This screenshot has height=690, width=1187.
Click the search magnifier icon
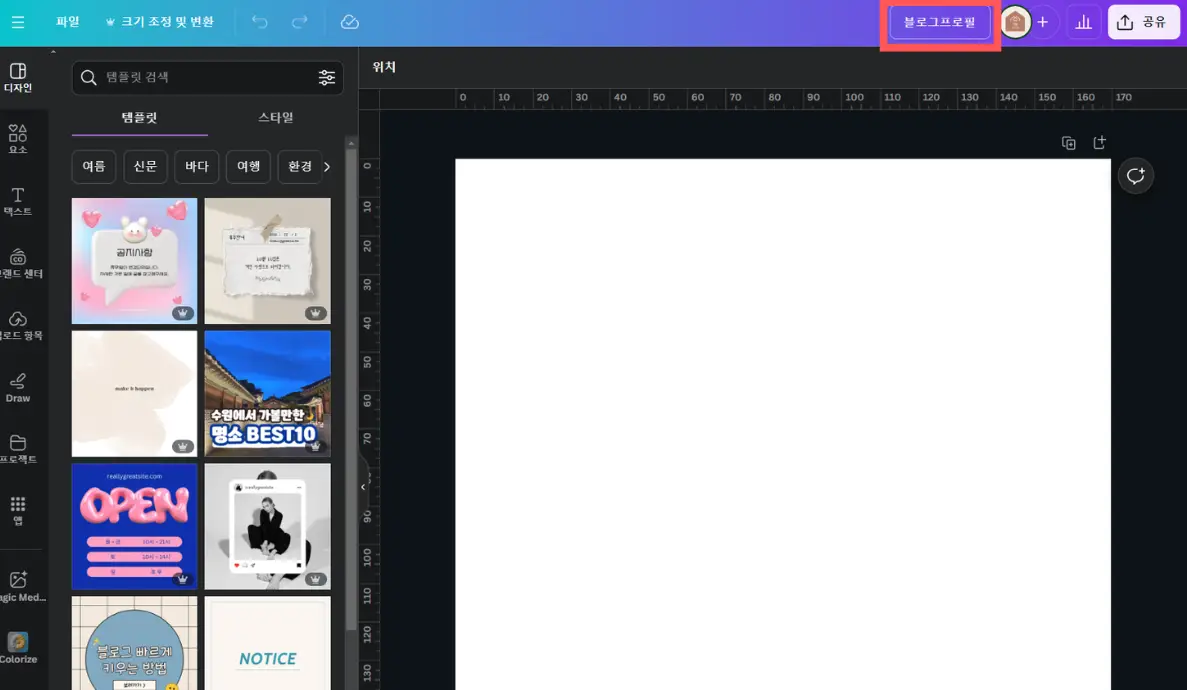(89, 77)
